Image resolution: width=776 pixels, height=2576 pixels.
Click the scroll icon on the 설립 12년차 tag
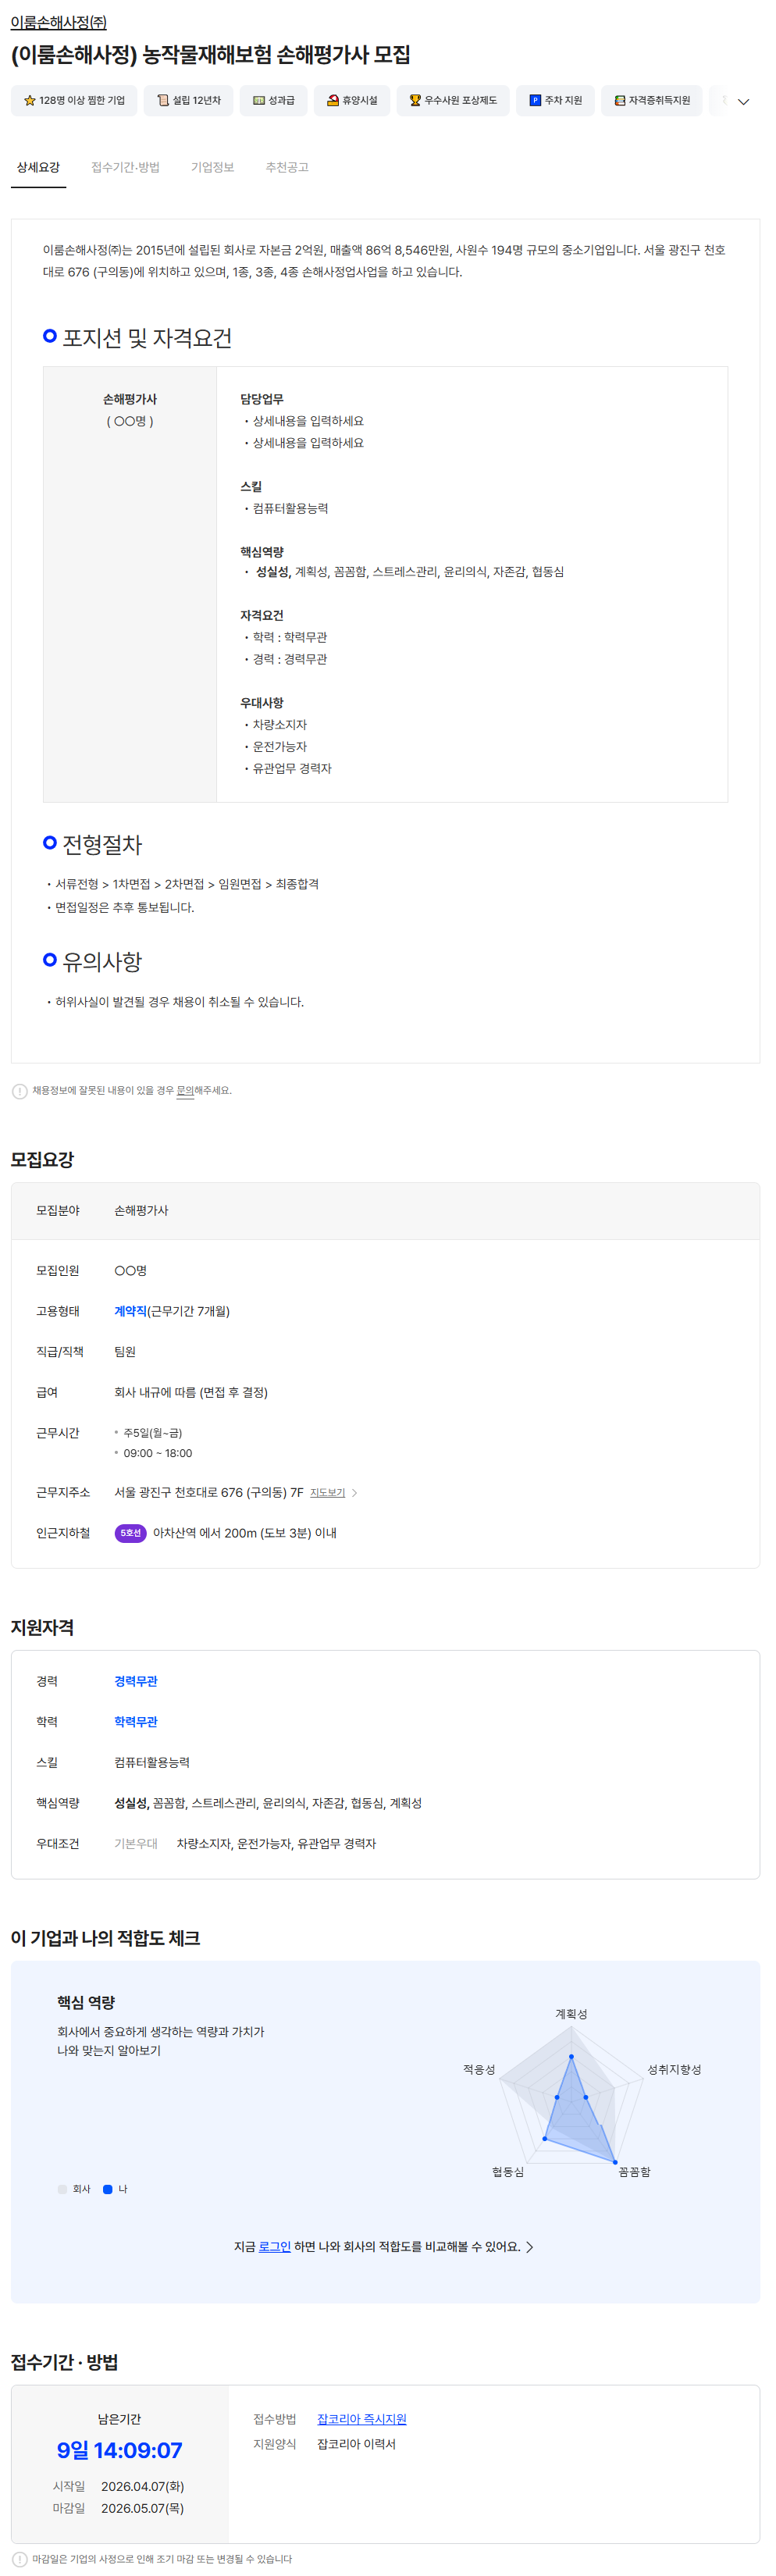[x=163, y=101]
